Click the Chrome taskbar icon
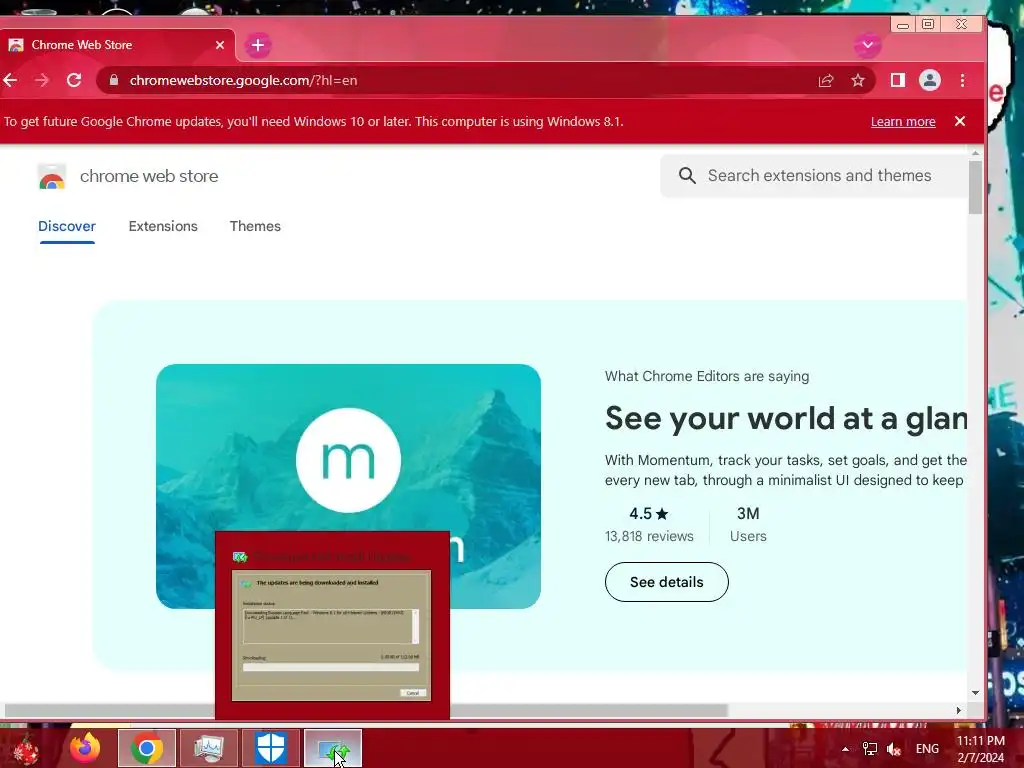 (x=147, y=748)
